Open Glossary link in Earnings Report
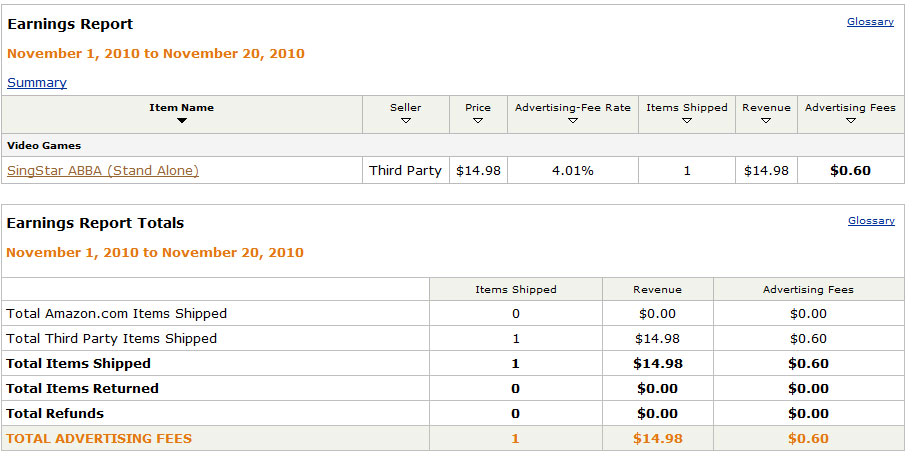 [870, 22]
